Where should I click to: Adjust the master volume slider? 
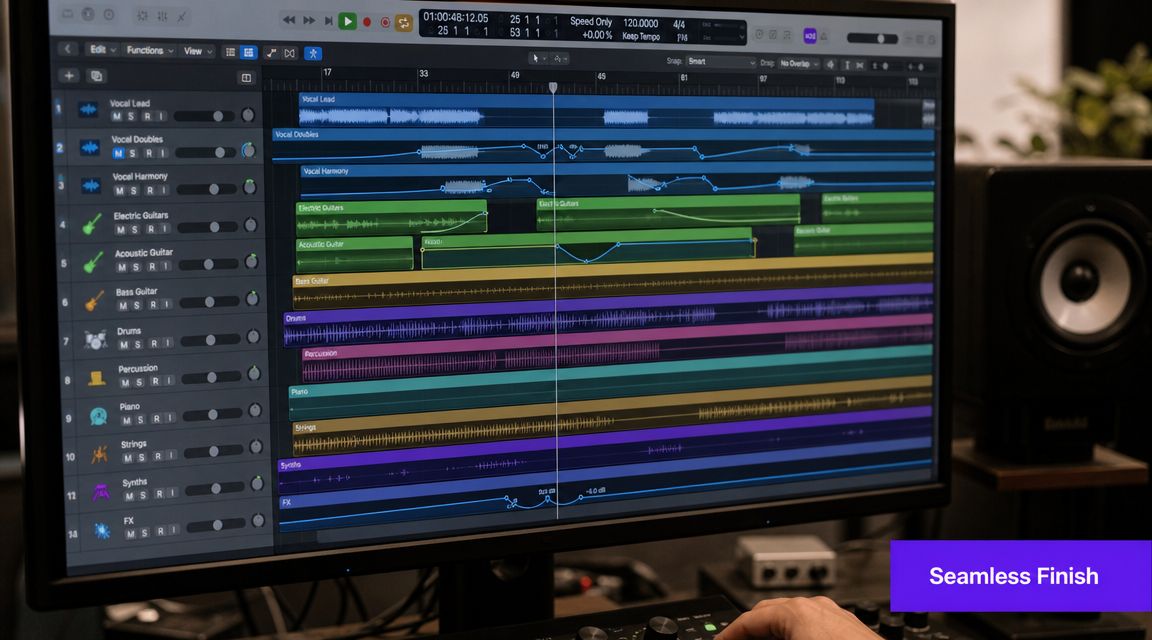tap(871, 38)
